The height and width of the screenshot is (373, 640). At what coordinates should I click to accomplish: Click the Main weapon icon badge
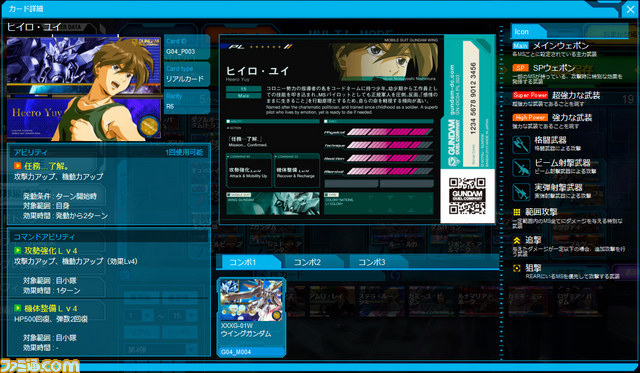[x=520, y=46]
